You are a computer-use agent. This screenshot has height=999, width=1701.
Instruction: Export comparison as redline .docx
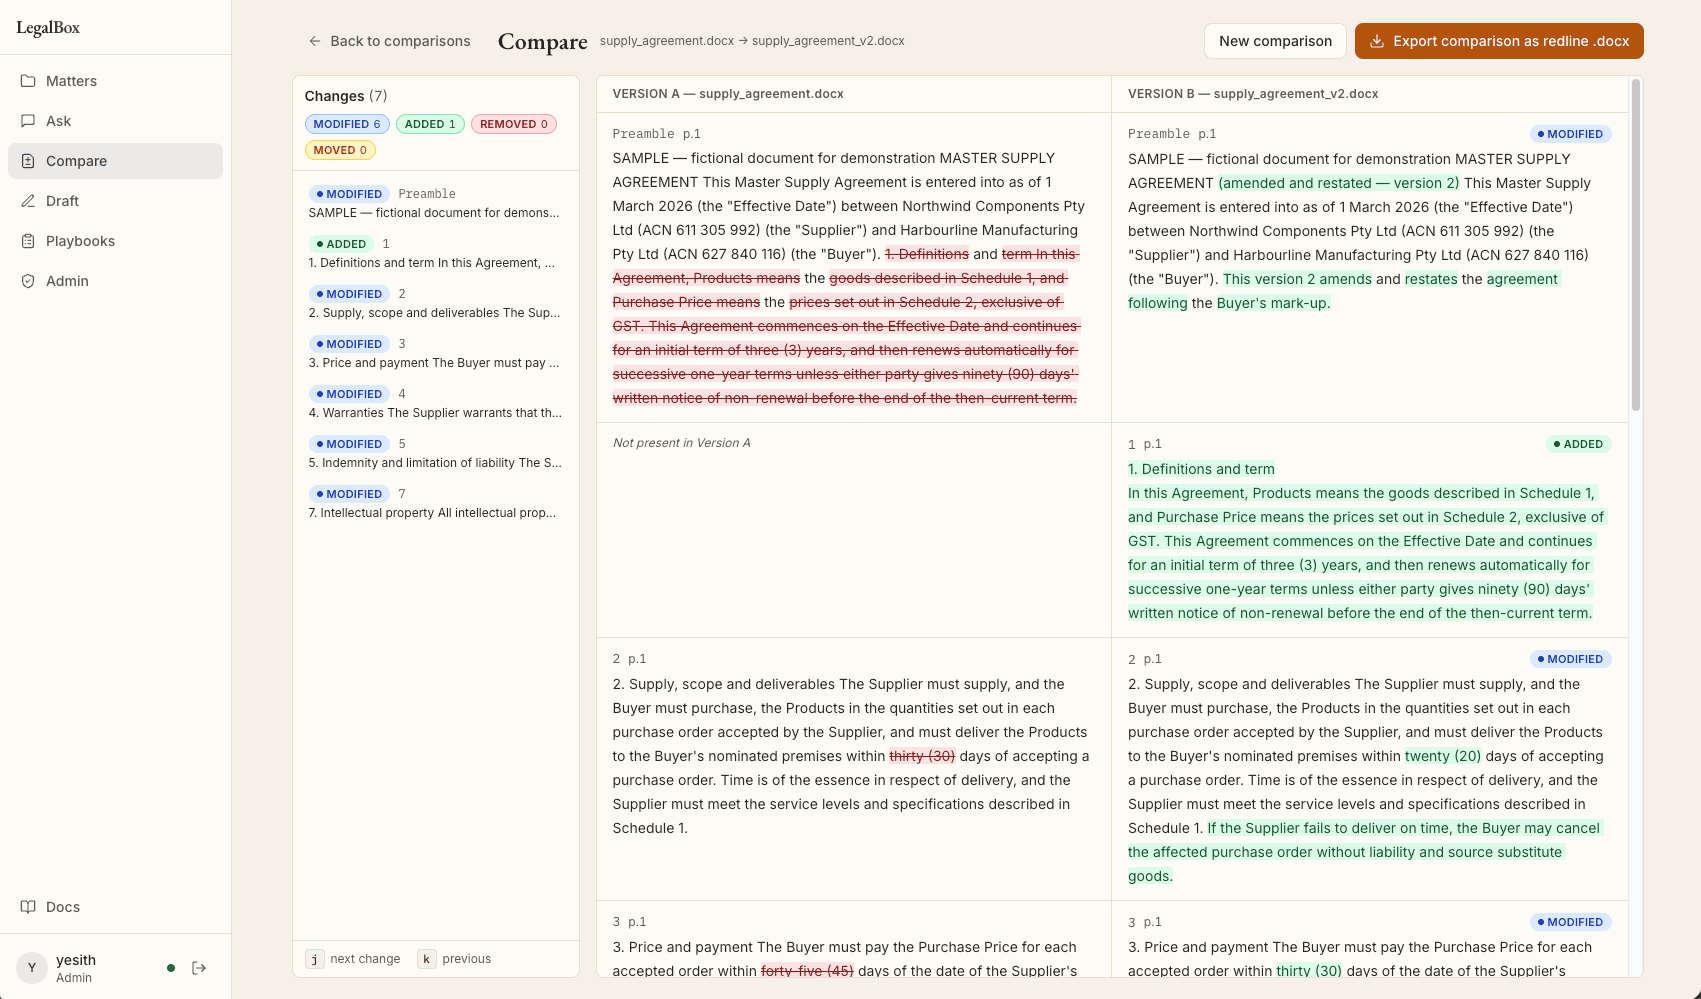click(1499, 41)
